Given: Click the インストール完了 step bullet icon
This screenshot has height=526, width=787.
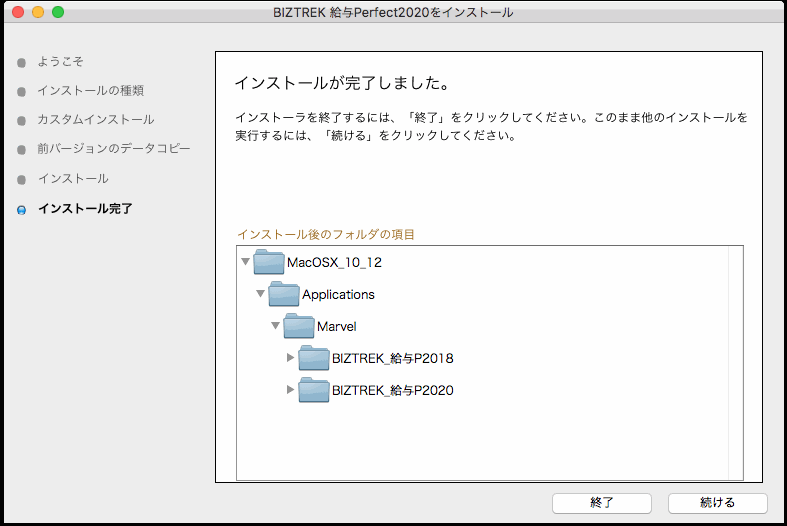Looking at the screenshot, I should (21, 210).
